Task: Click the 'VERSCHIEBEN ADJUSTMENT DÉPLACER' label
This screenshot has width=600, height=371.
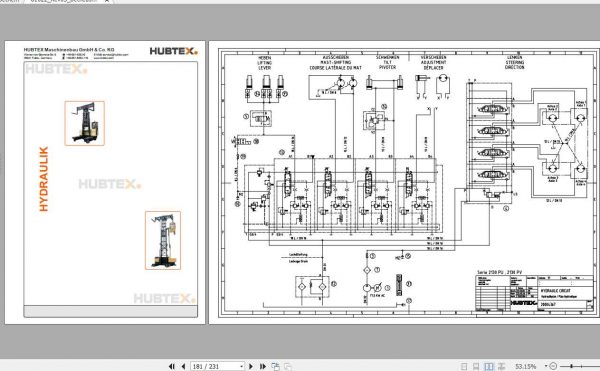Action: click(434, 62)
